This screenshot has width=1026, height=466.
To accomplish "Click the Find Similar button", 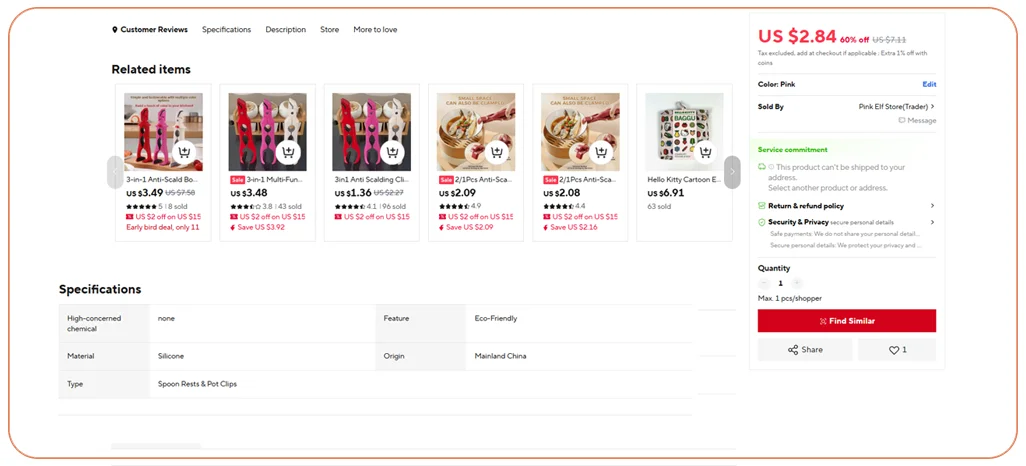I will [x=847, y=321].
